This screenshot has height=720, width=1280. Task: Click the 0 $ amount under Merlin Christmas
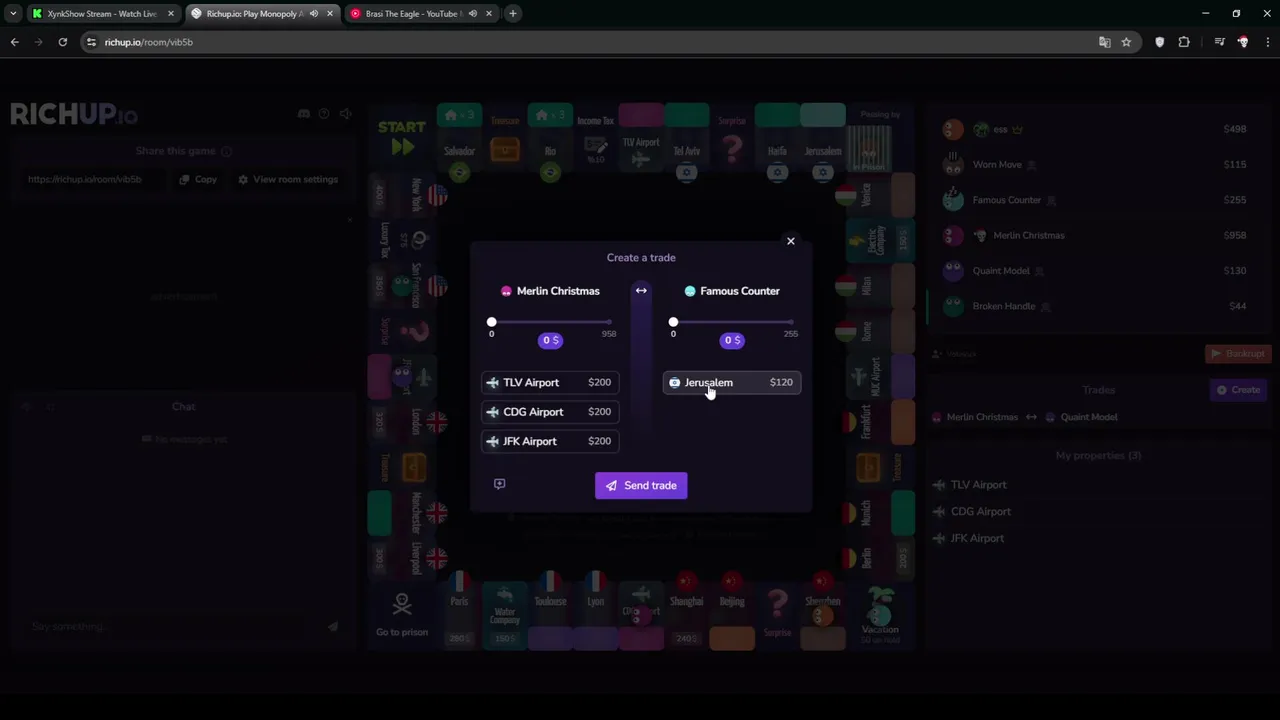pyautogui.click(x=550, y=340)
